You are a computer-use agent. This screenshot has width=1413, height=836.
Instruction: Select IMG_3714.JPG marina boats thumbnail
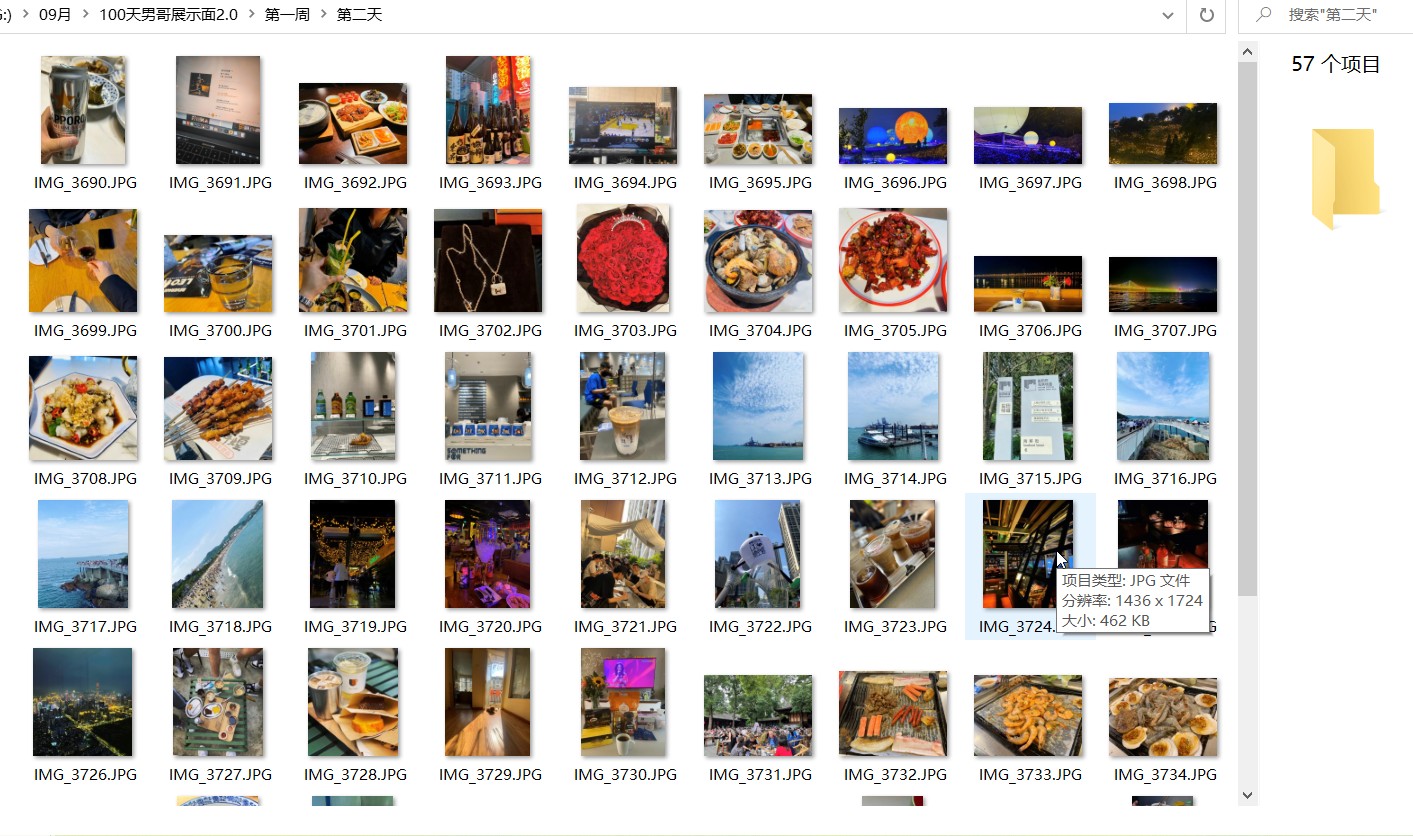coord(893,406)
